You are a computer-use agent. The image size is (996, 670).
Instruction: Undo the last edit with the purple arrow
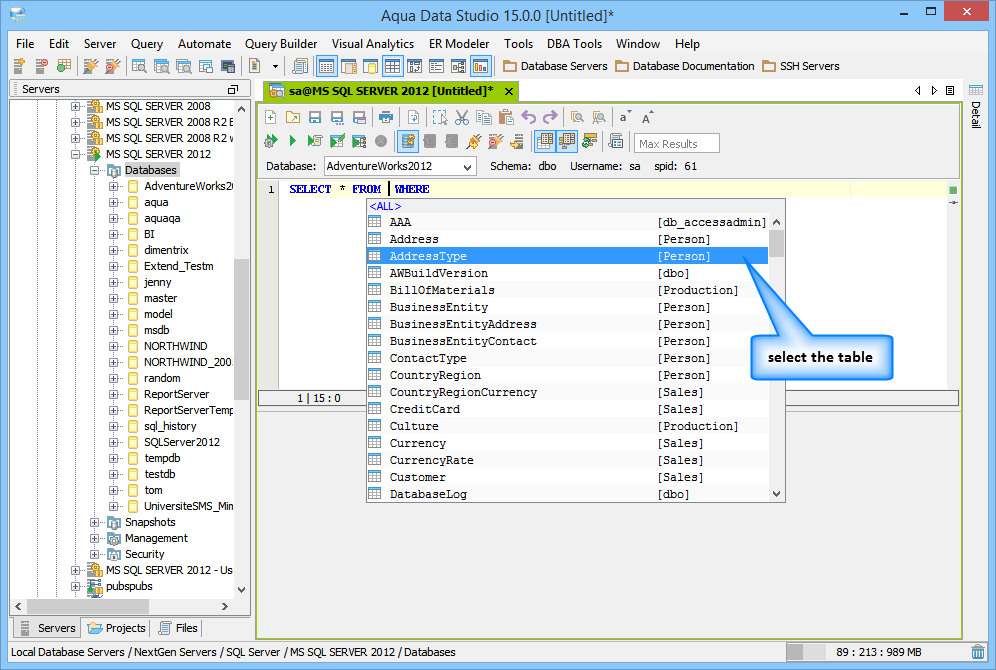(528, 117)
